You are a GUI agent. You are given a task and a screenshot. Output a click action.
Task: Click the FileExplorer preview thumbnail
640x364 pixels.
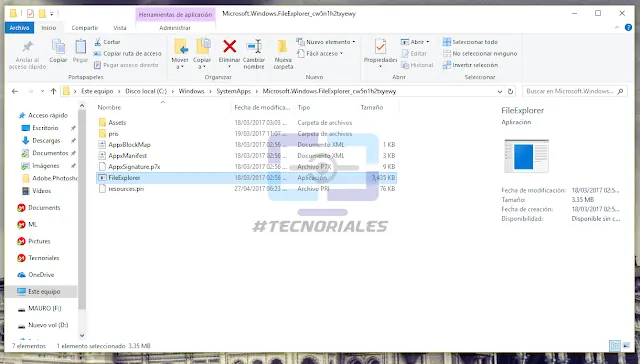click(527, 156)
